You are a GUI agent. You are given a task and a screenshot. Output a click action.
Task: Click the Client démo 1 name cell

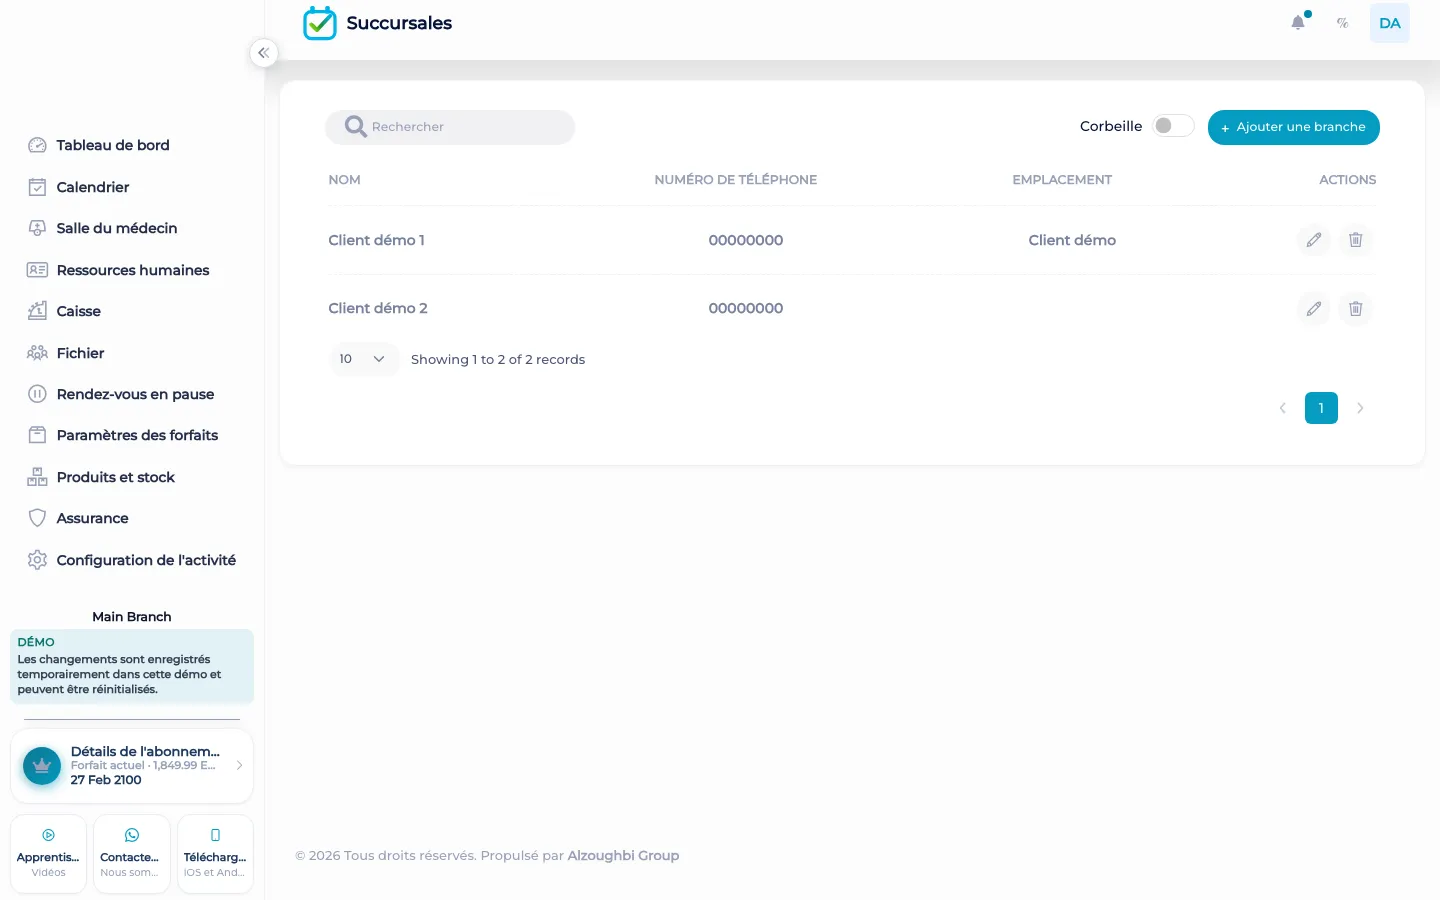pos(376,240)
